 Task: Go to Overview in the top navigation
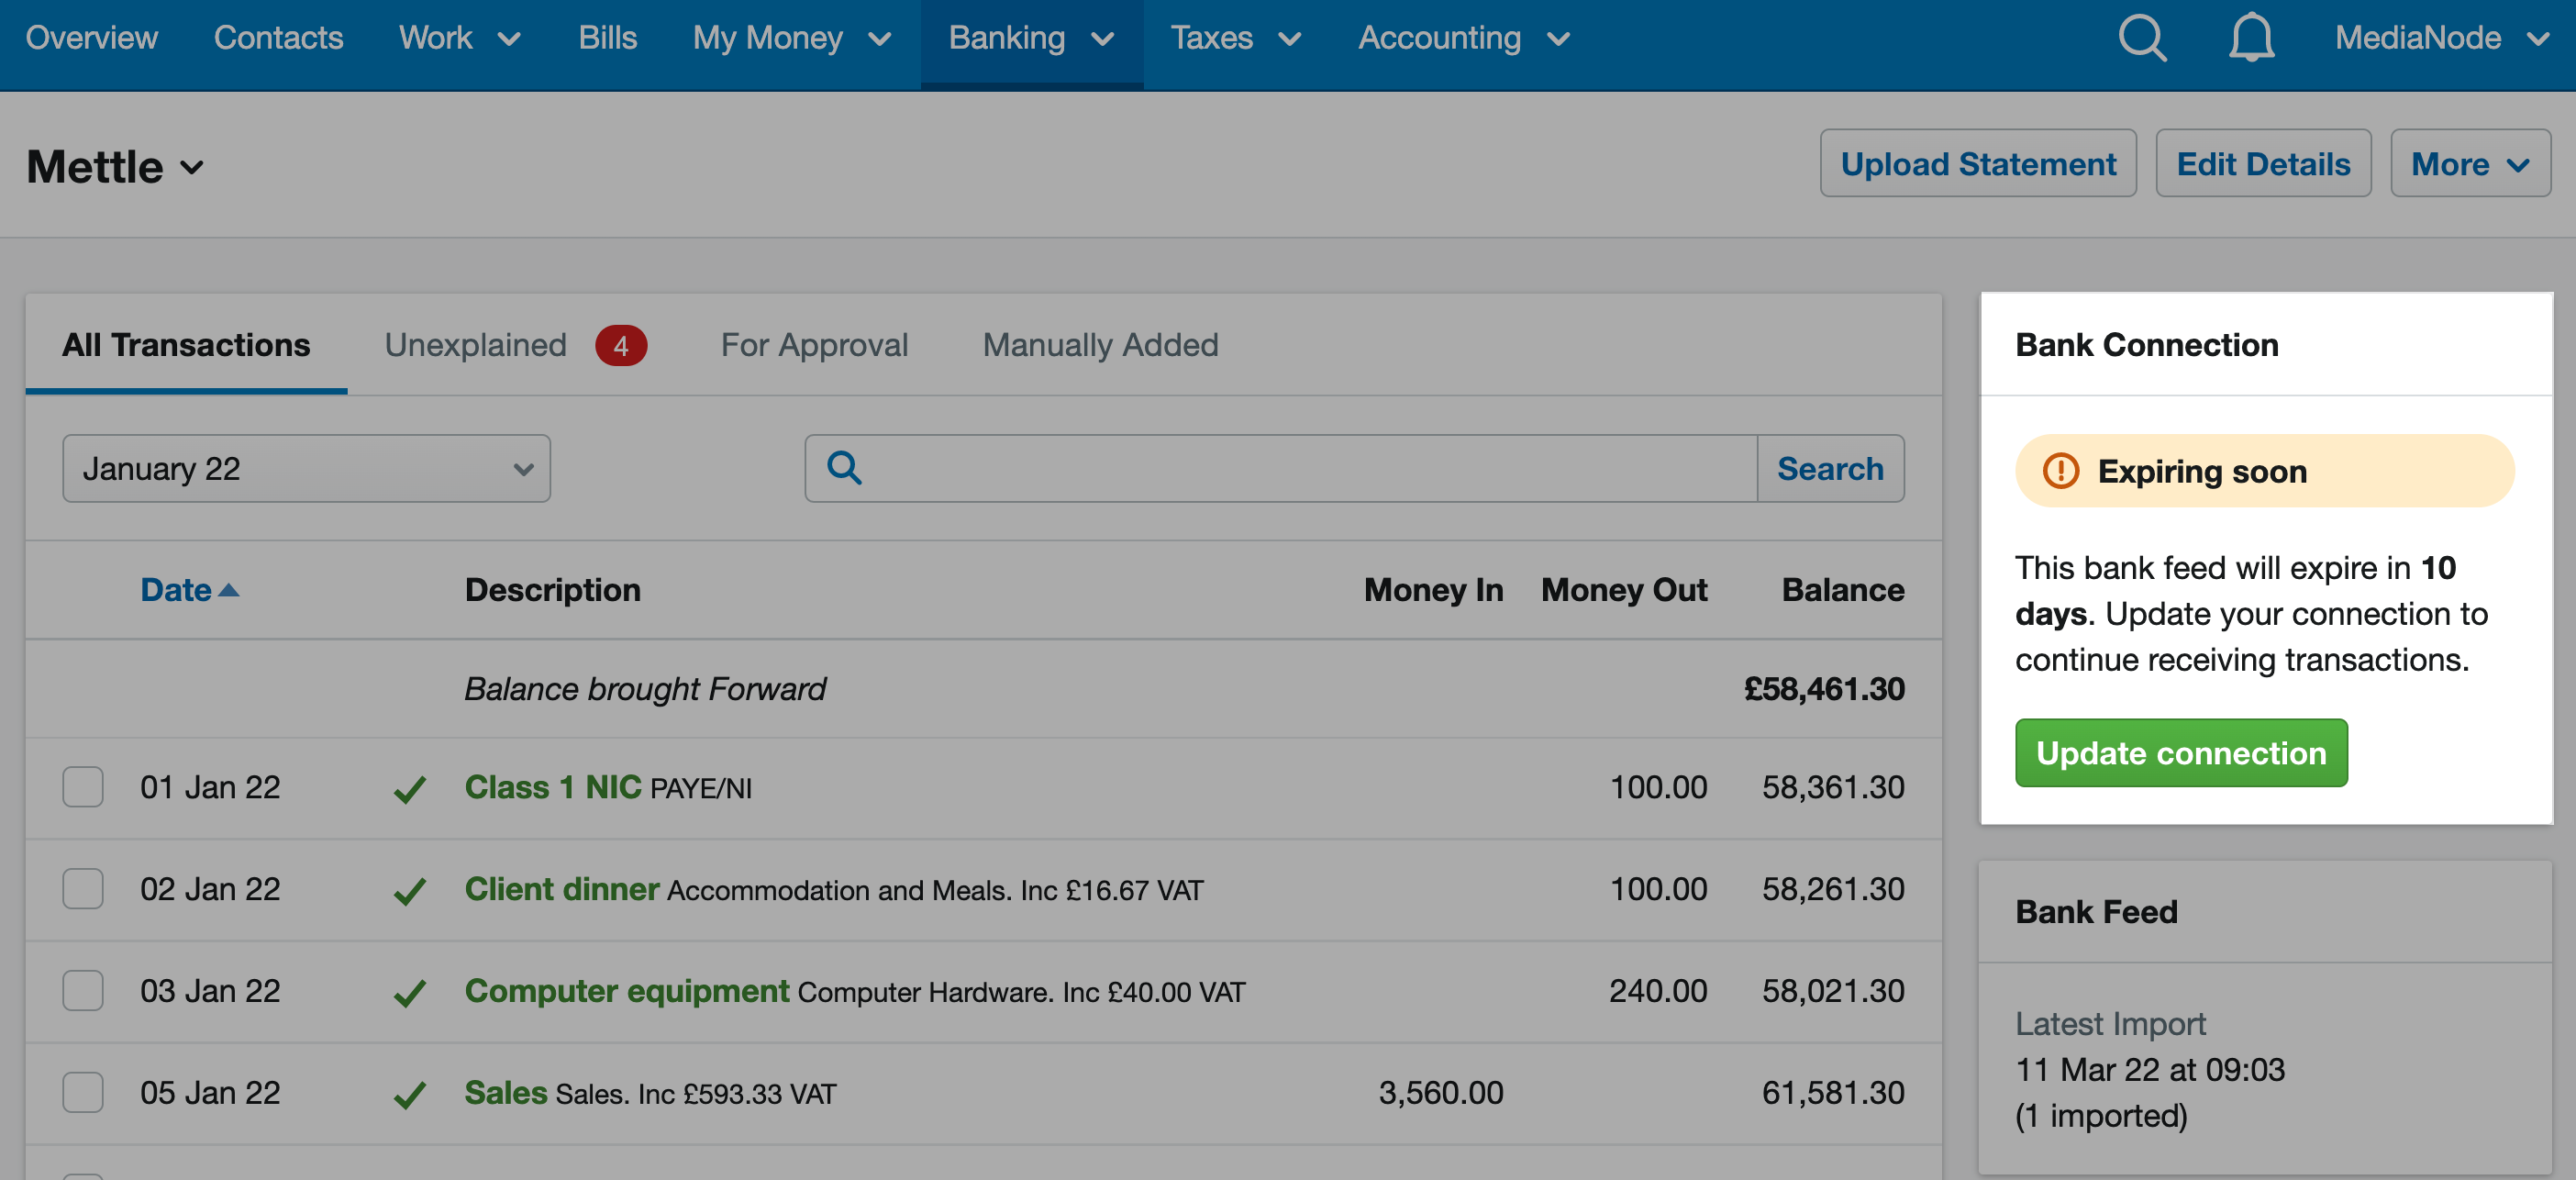pos(91,38)
